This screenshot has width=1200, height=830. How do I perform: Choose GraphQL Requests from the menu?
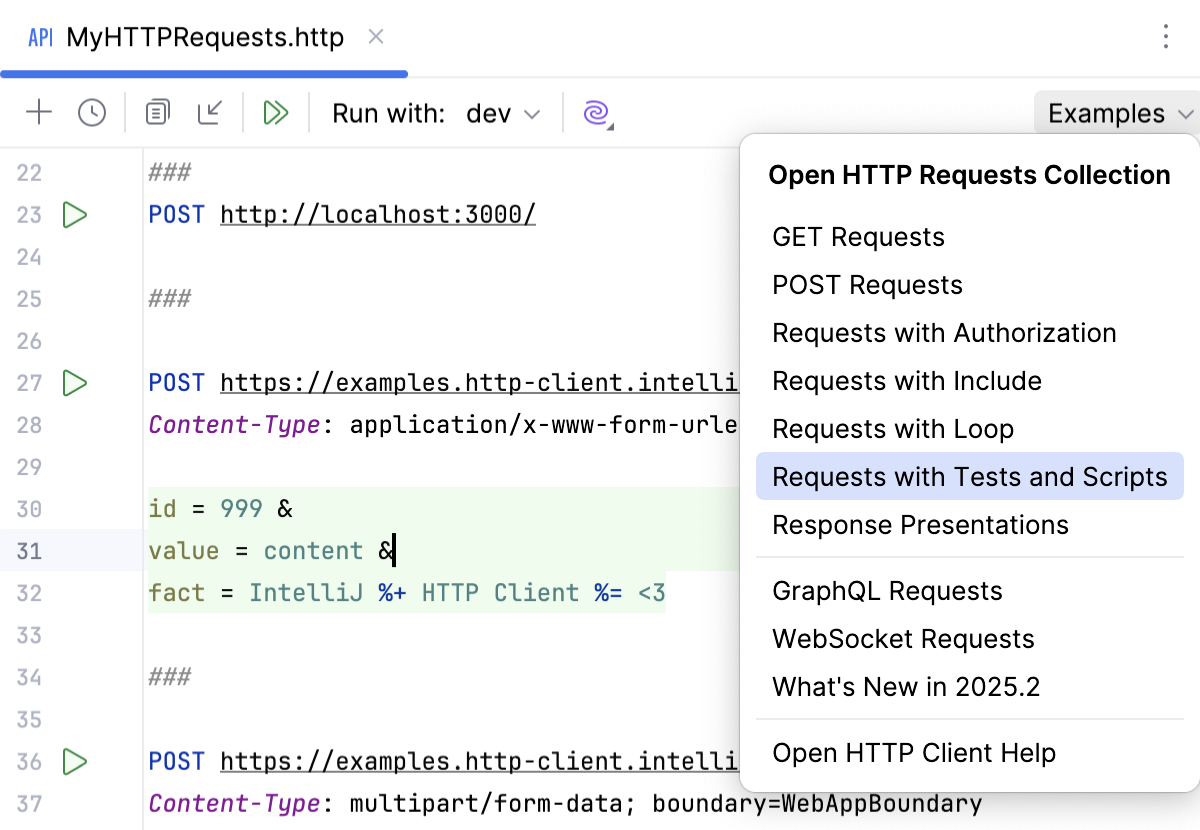click(887, 591)
